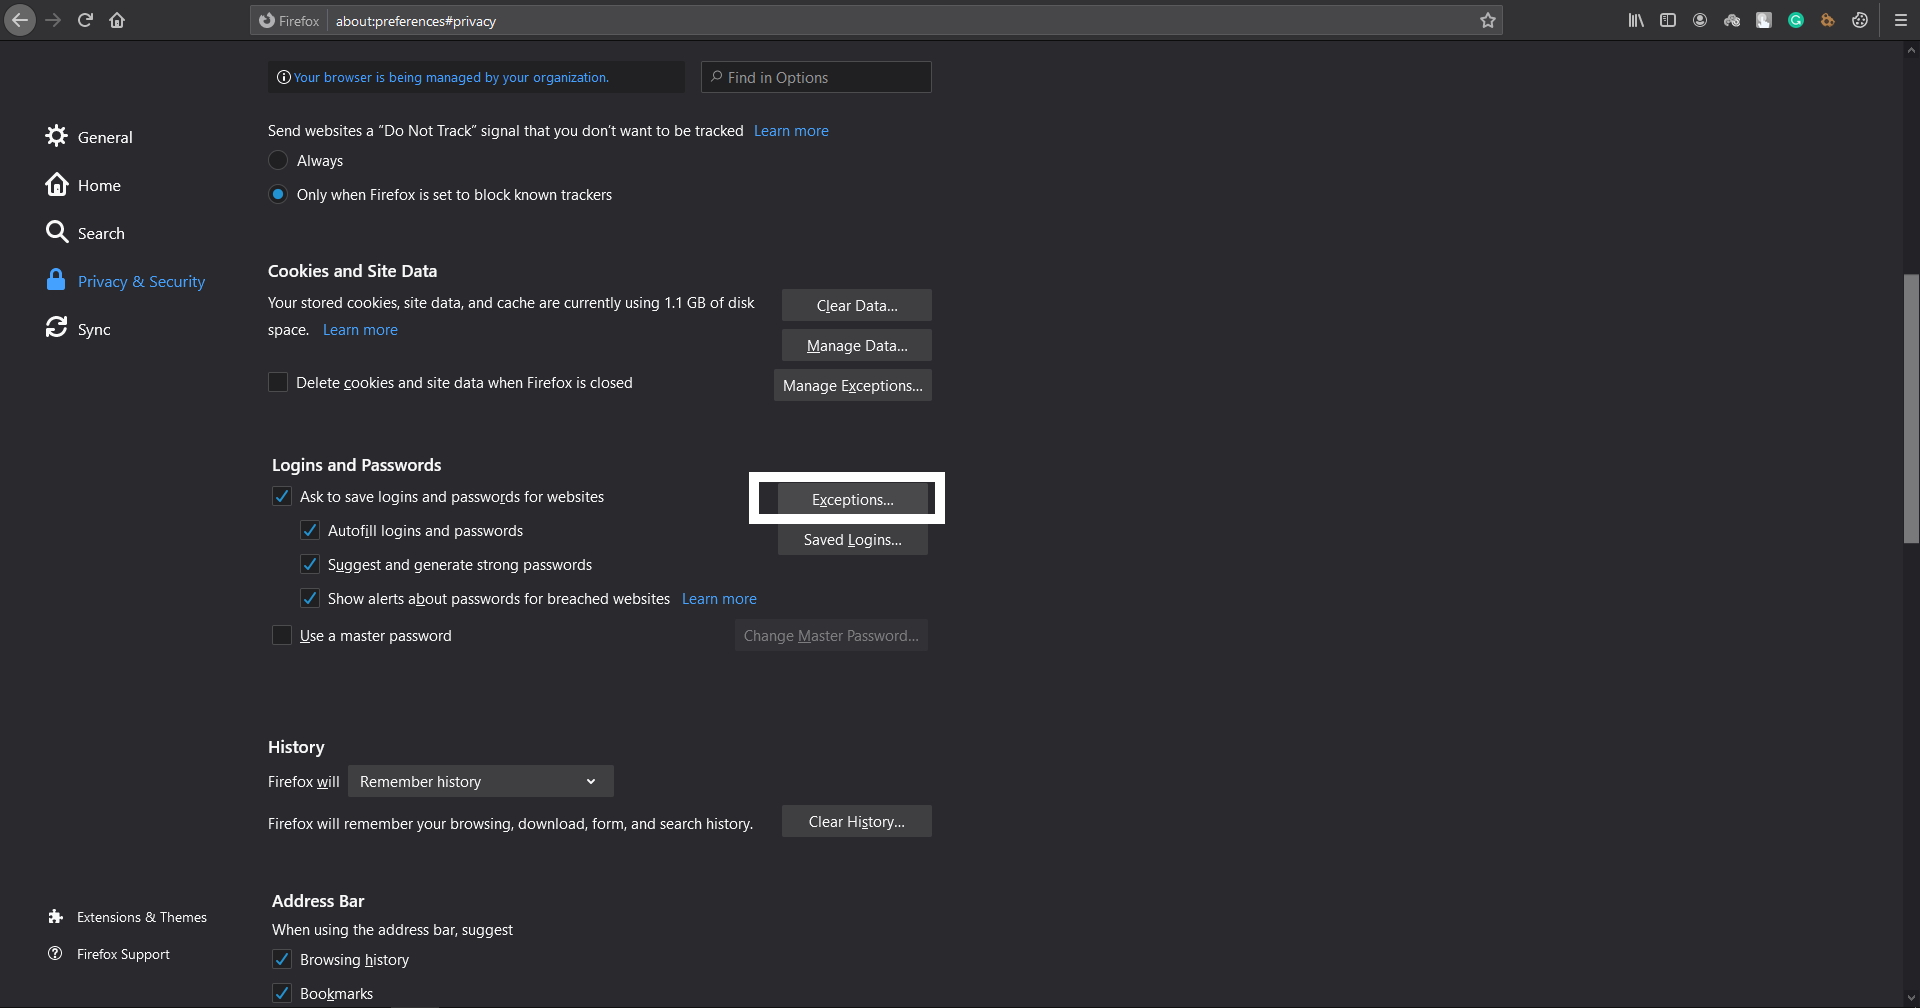Click the Saved Logins button
The width and height of the screenshot is (1920, 1008).
pyautogui.click(x=852, y=539)
